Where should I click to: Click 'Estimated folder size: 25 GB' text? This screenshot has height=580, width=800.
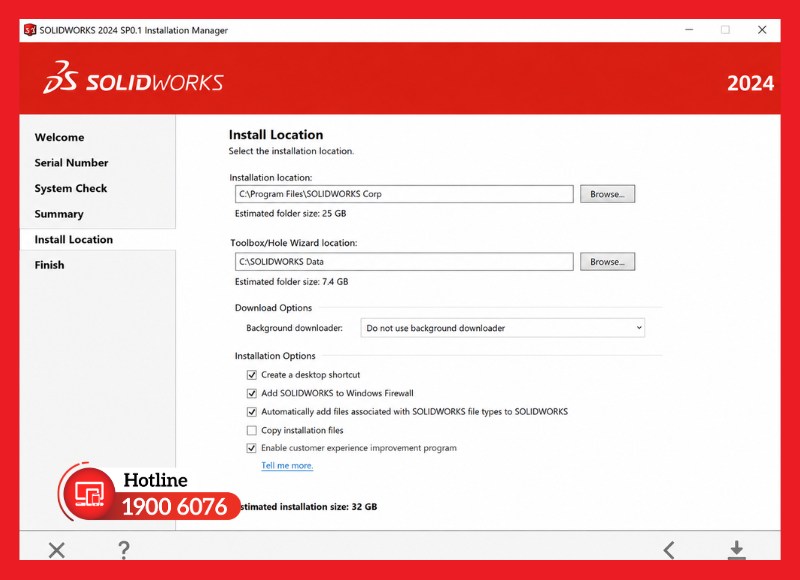290,213
